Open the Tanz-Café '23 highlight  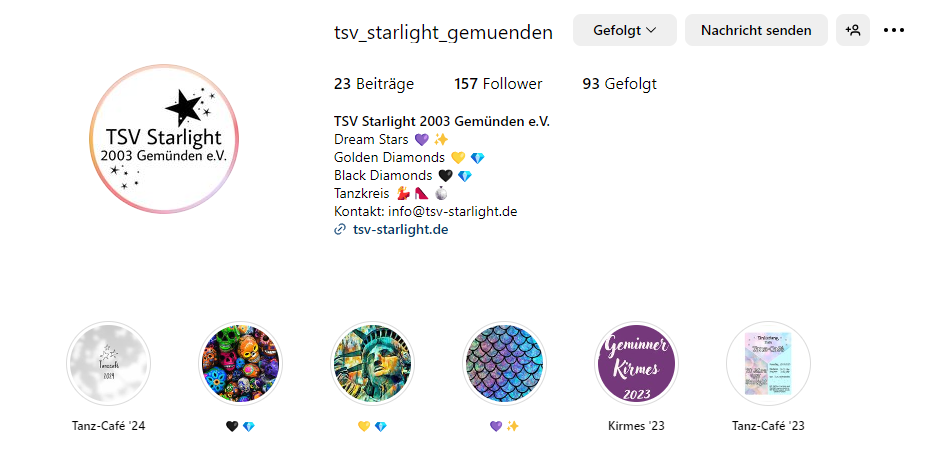(x=768, y=363)
